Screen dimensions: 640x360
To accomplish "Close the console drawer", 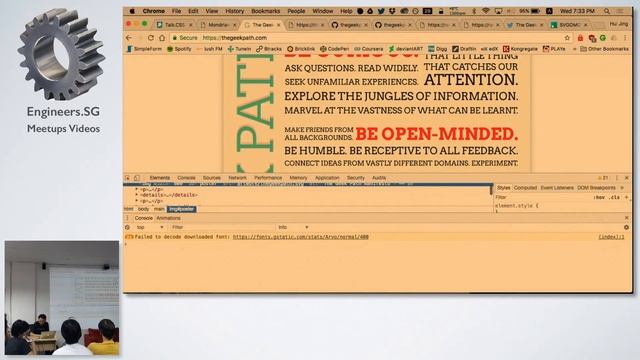I will 627,218.
